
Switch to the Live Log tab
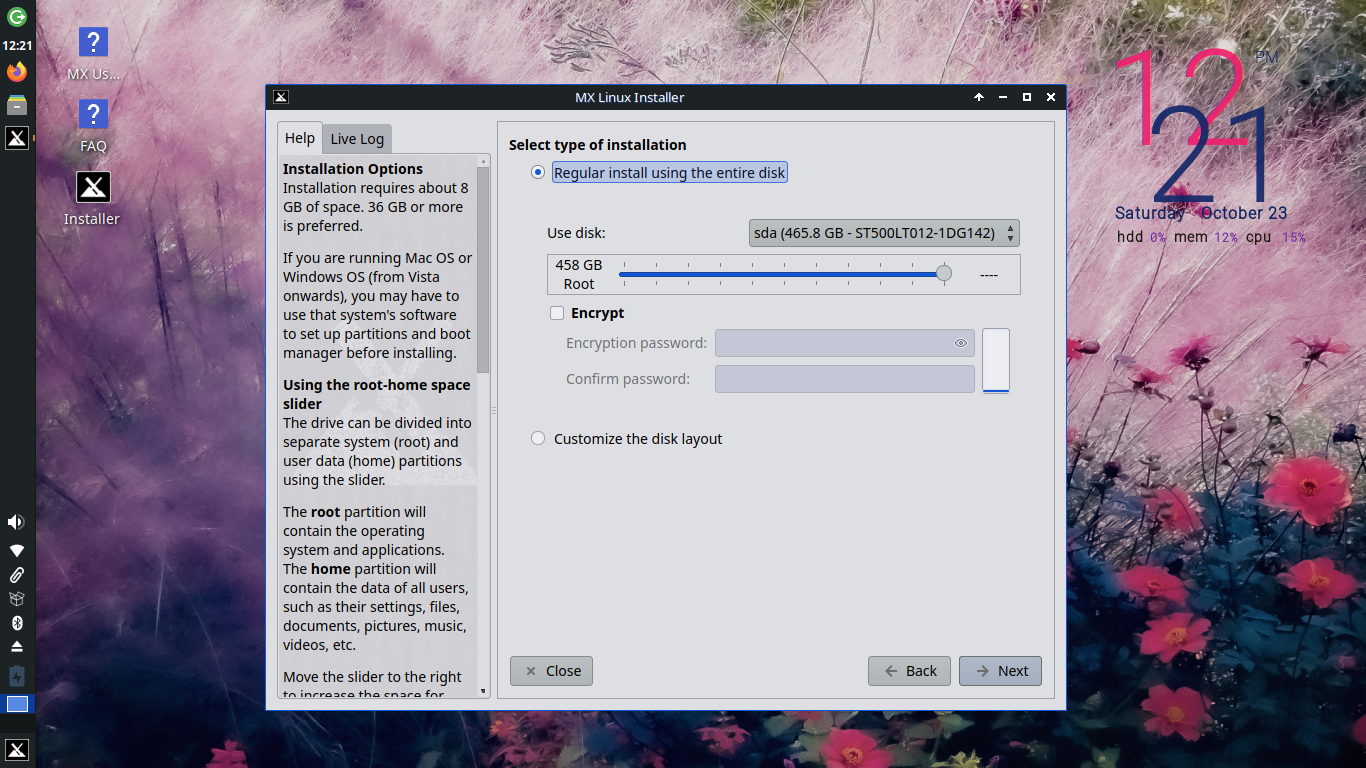pos(357,139)
